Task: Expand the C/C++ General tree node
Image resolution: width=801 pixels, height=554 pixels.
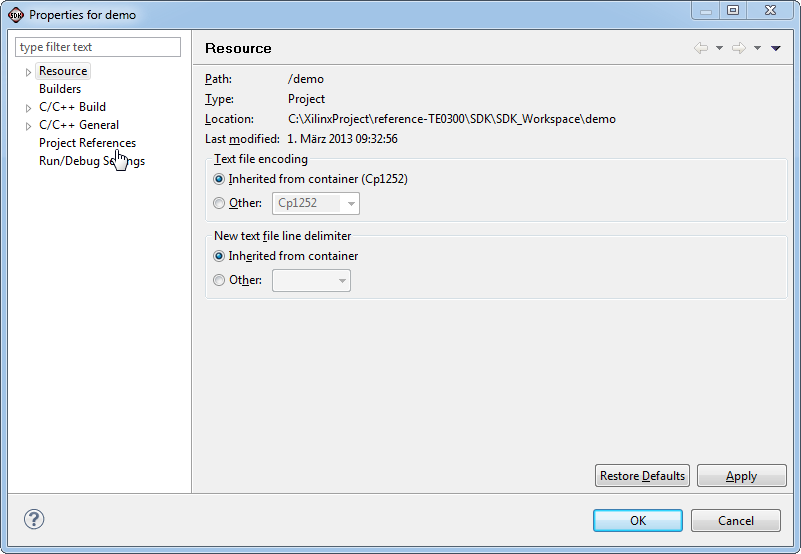Action: coord(29,126)
